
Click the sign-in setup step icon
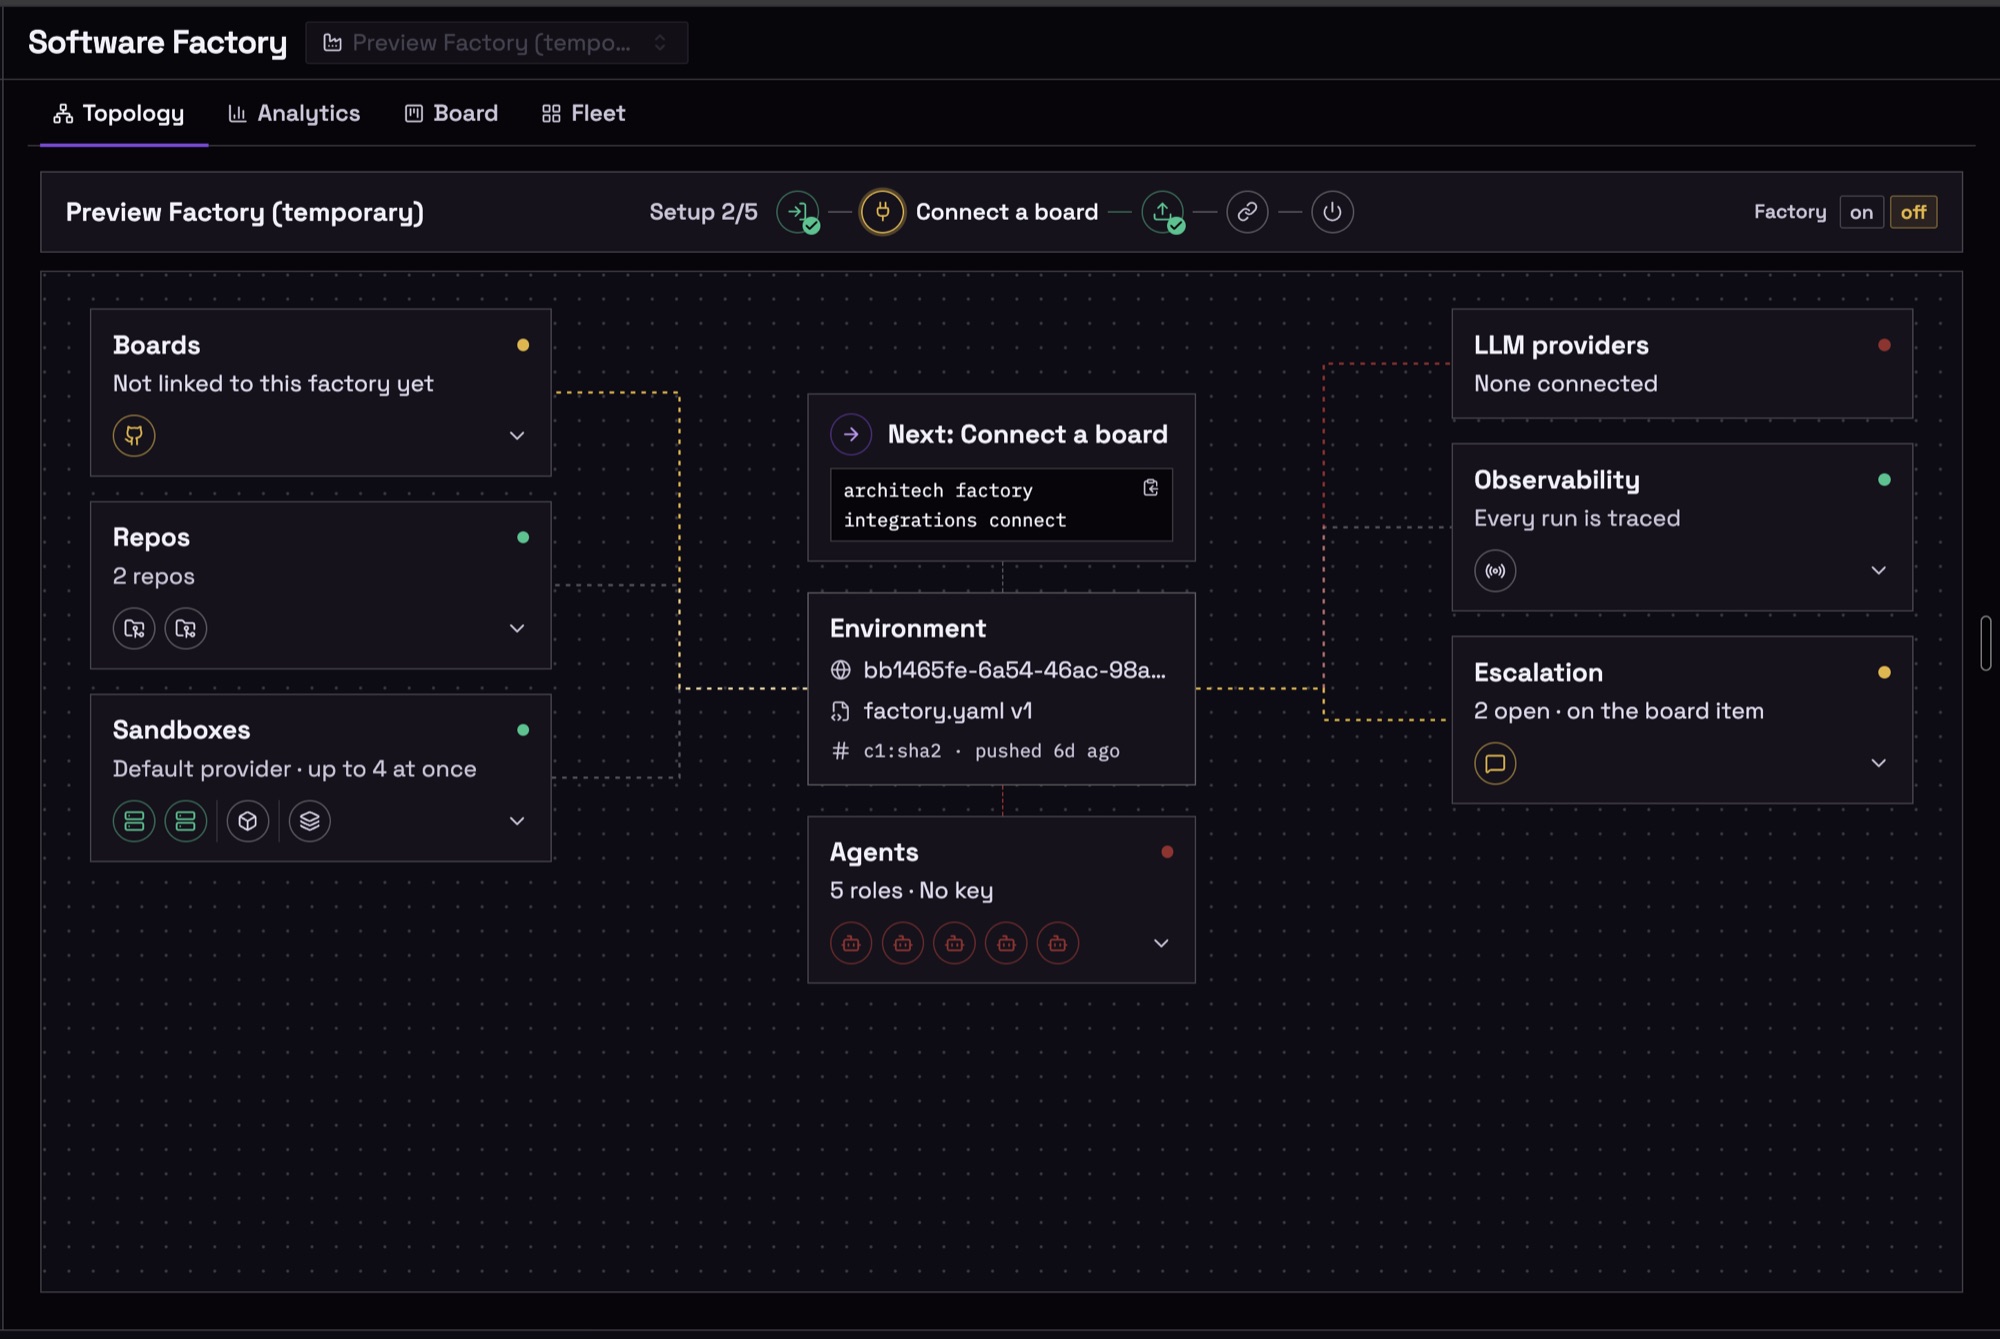click(798, 212)
